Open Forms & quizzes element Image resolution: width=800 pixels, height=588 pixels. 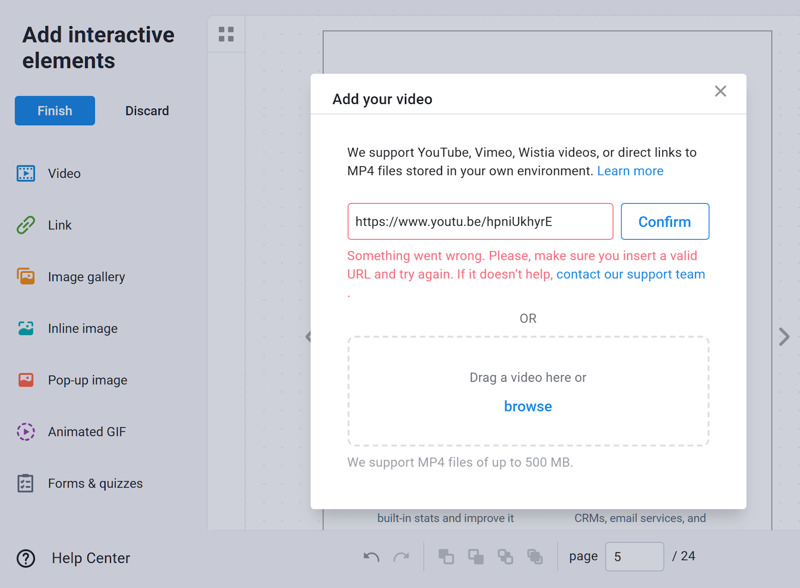80,483
